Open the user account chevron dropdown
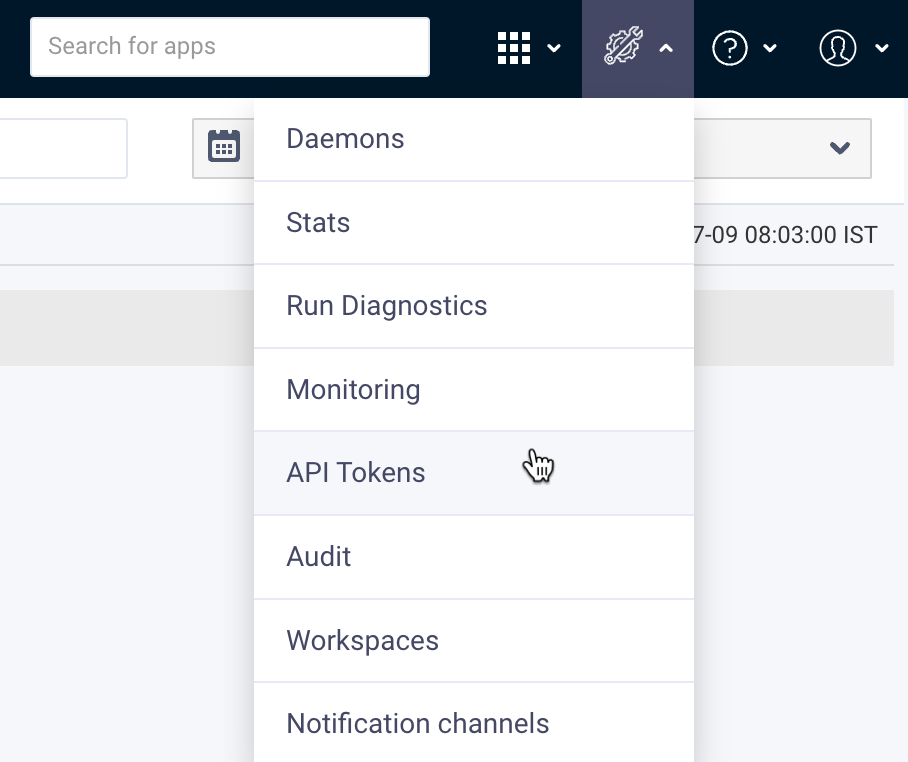Screen dimensions: 908x762 coord(881,48)
